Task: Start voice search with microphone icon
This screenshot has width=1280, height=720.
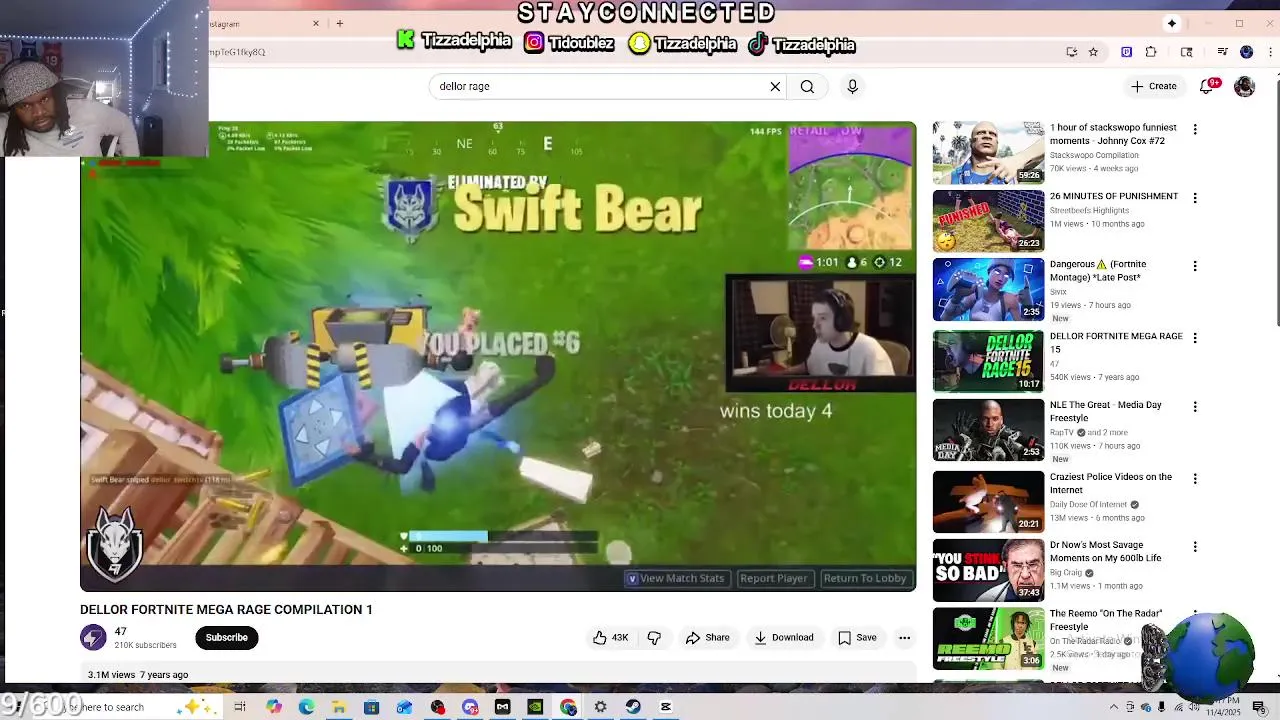Action: (852, 87)
